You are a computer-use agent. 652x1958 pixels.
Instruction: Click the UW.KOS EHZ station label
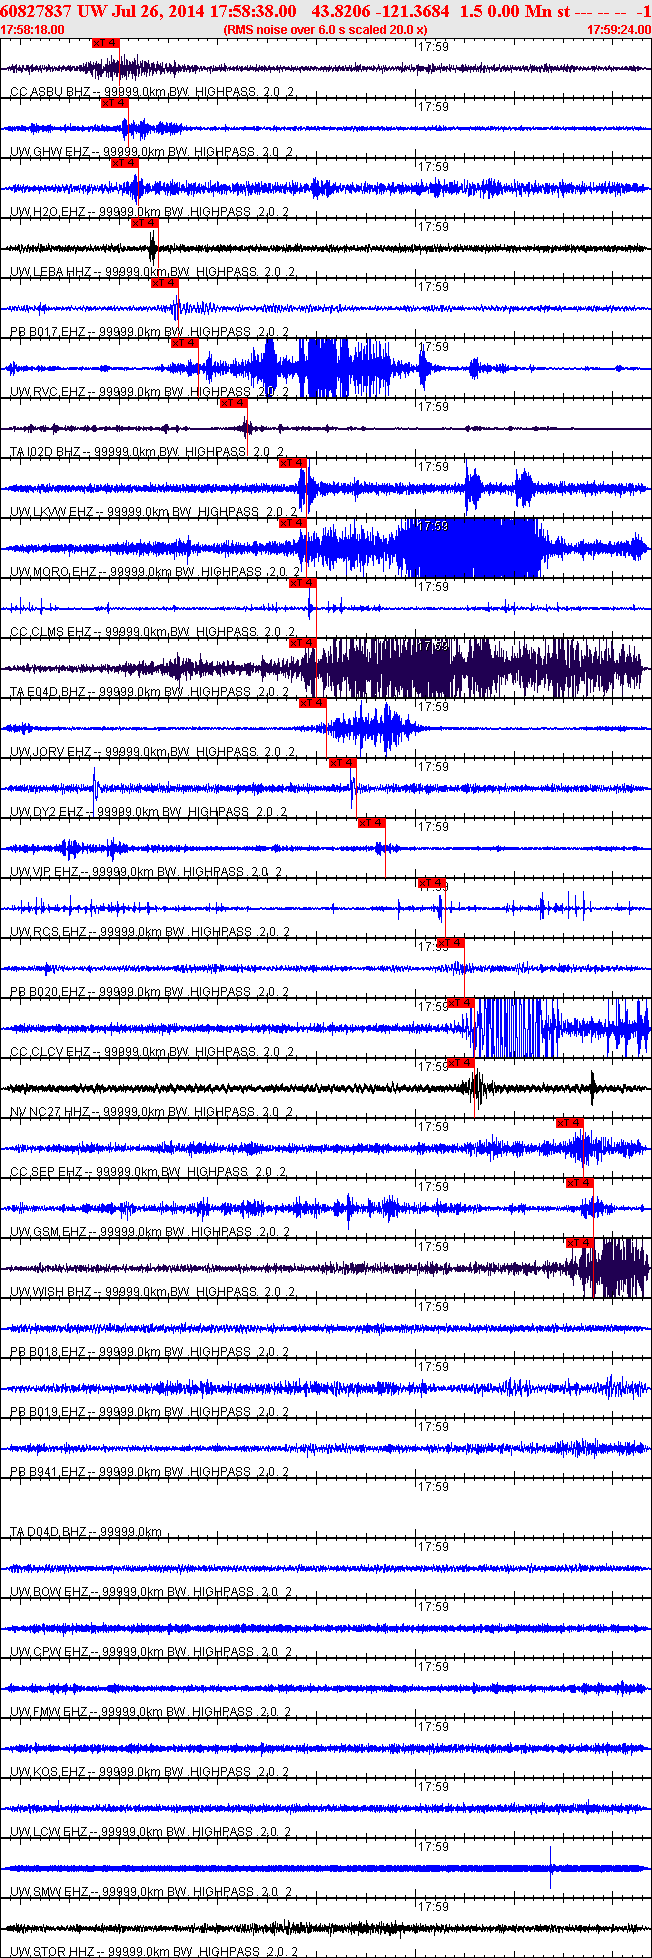point(150,1772)
